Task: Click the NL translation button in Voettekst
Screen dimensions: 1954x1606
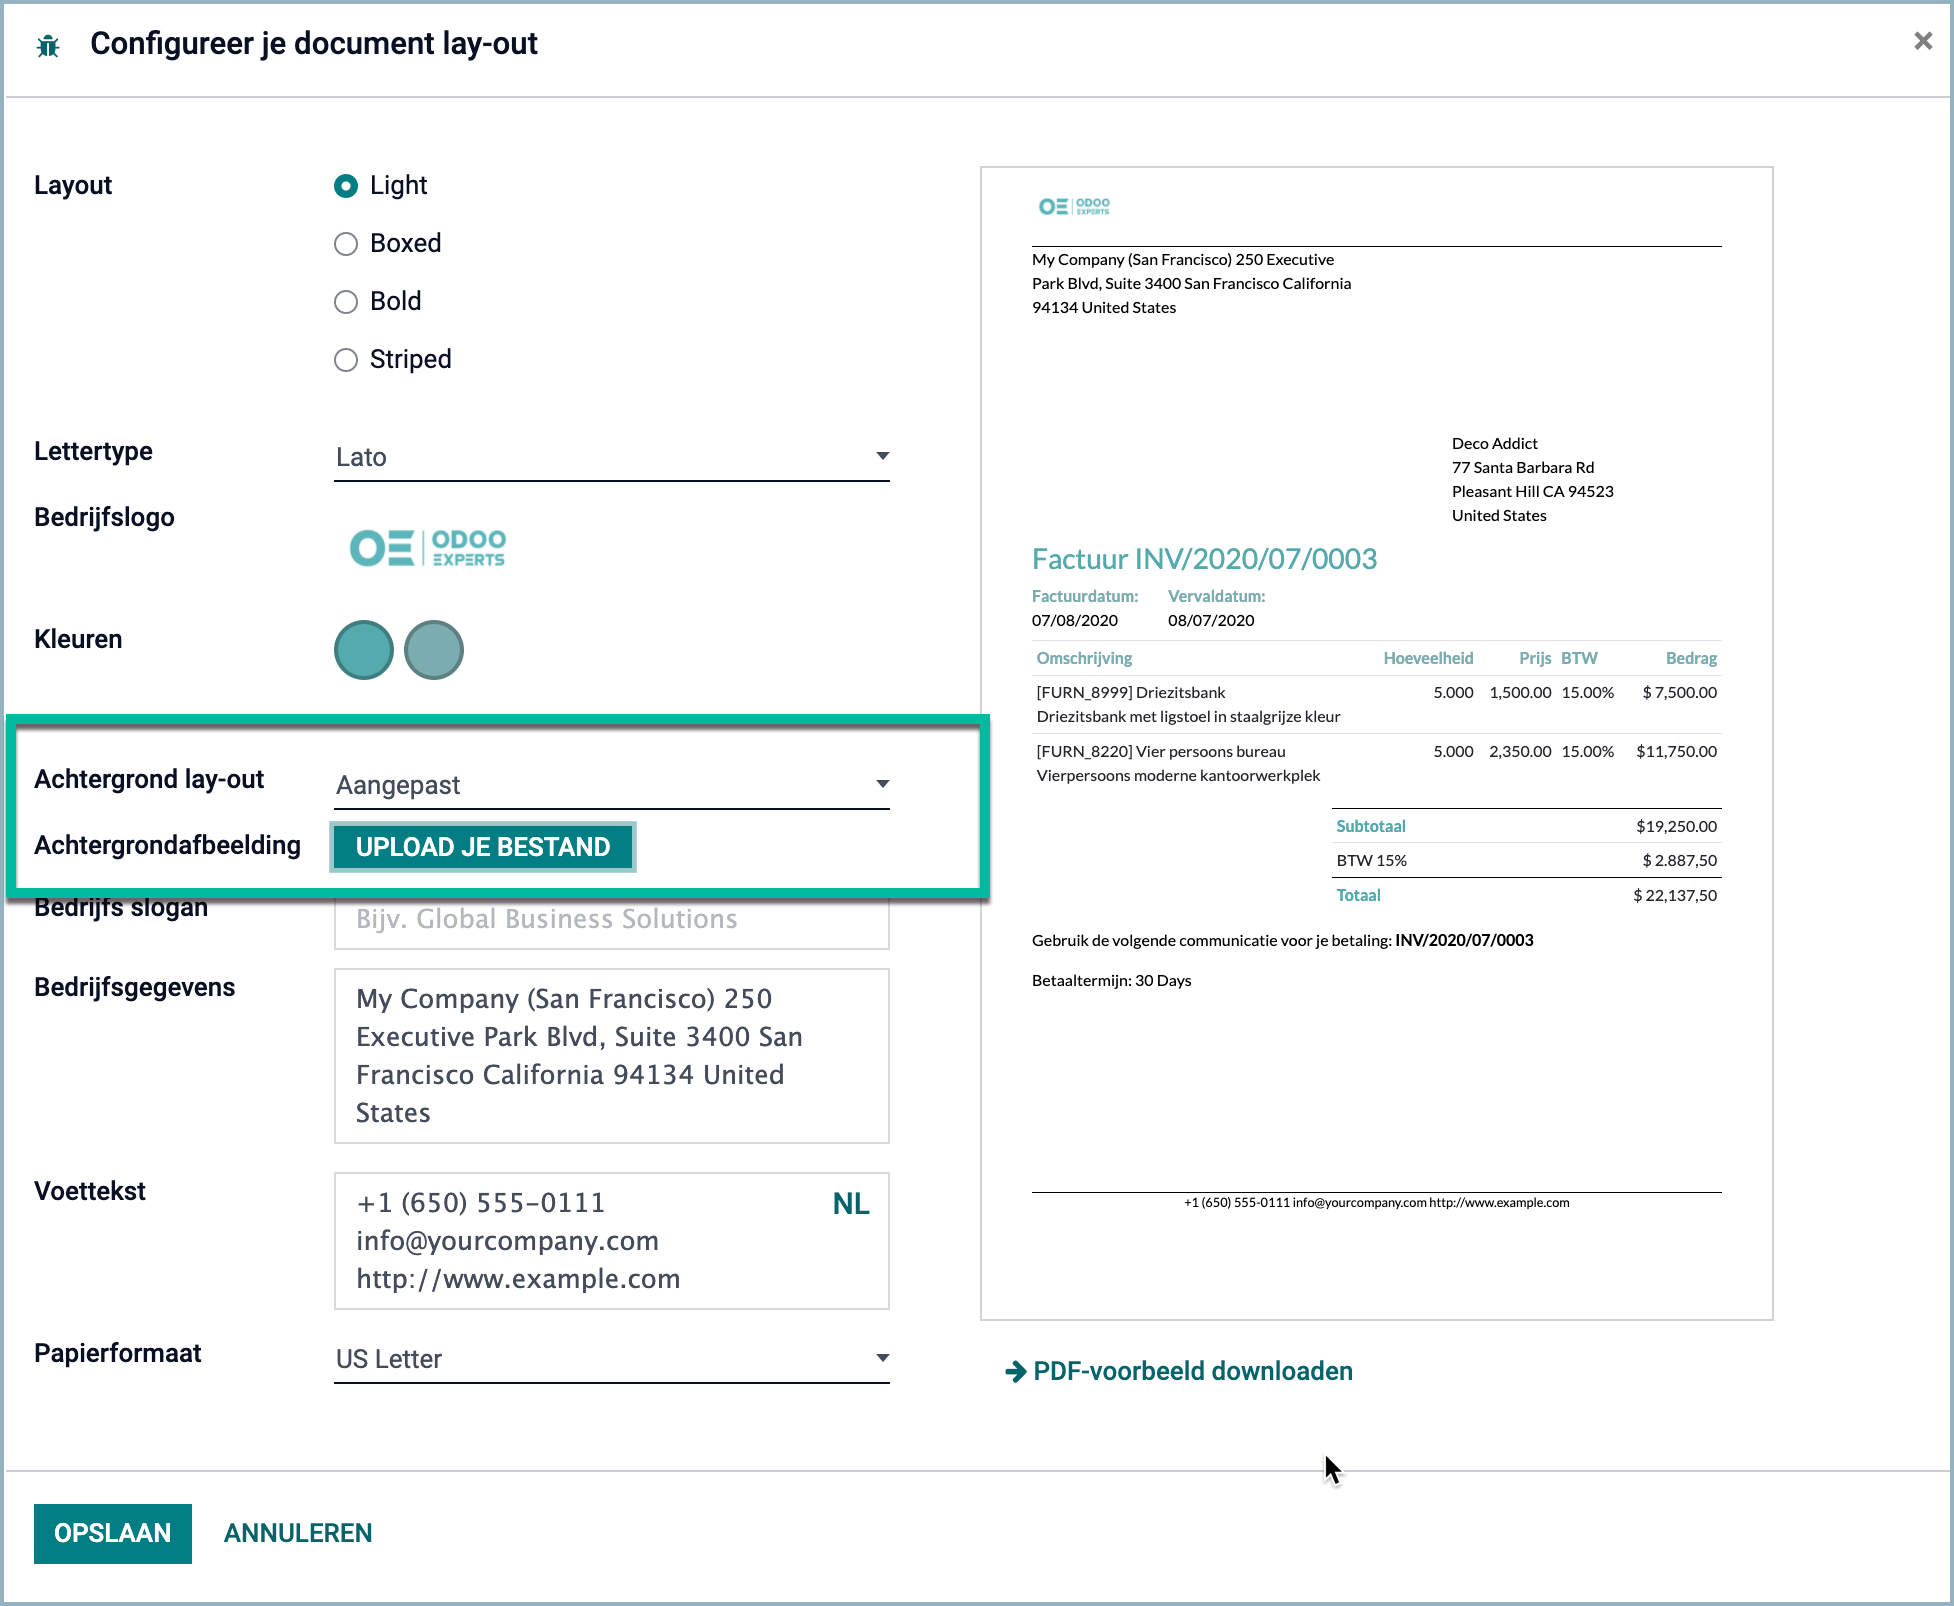Action: point(851,1204)
